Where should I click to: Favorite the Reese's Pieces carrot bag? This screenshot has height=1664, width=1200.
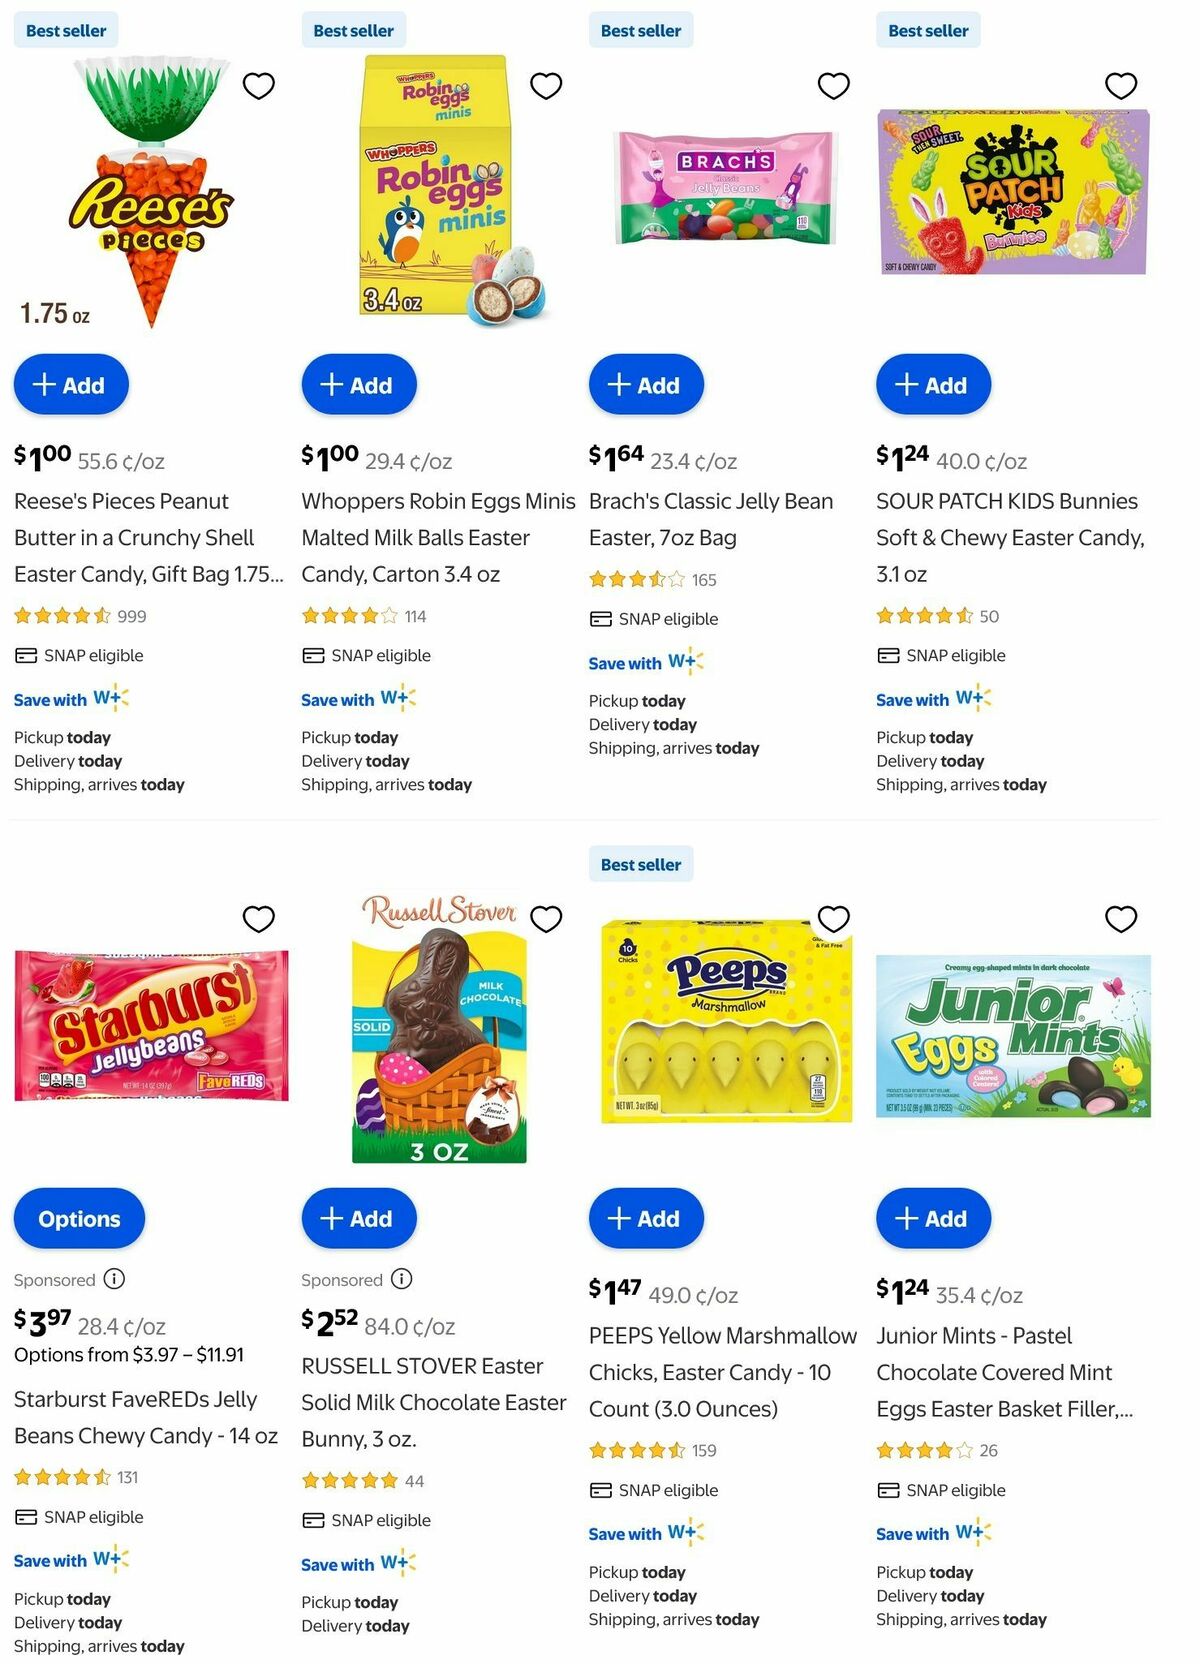[260, 86]
